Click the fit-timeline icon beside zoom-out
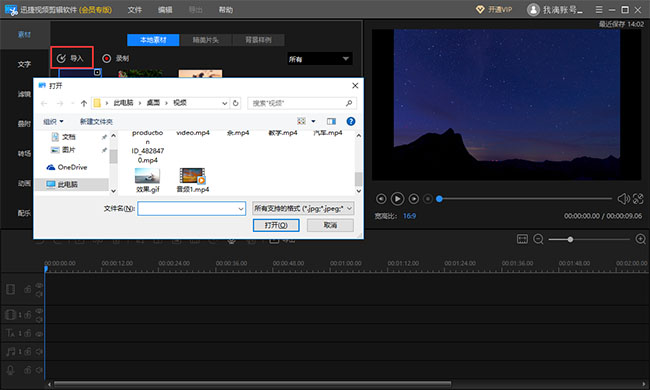This screenshot has width=650, height=390. coord(522,239)
